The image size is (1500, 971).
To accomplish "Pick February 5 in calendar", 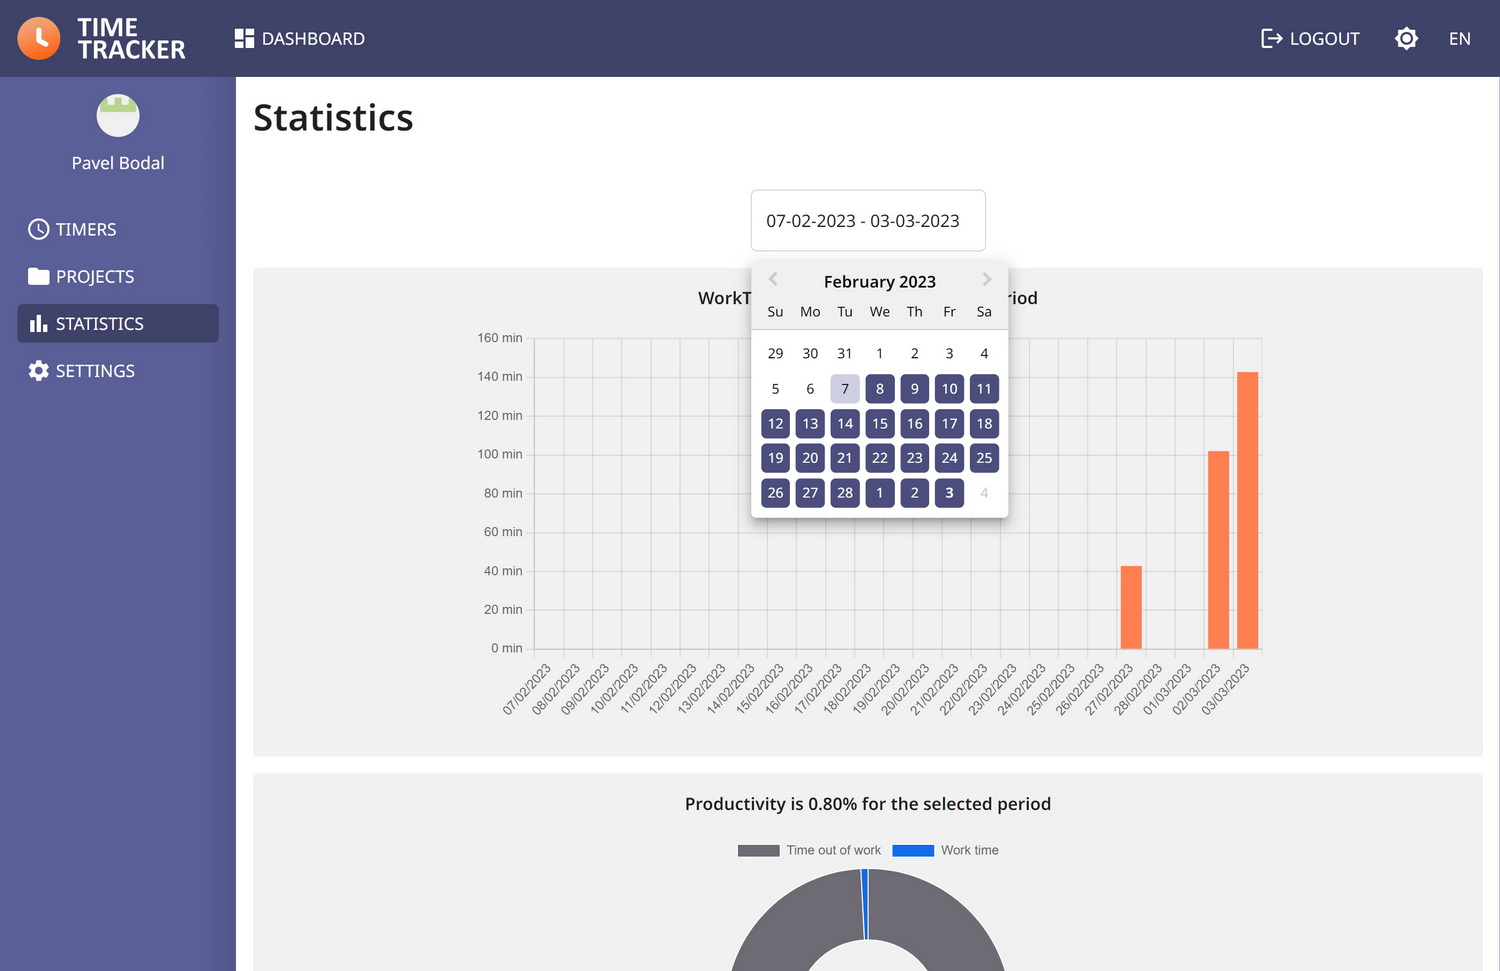I will tap(775, 388).
